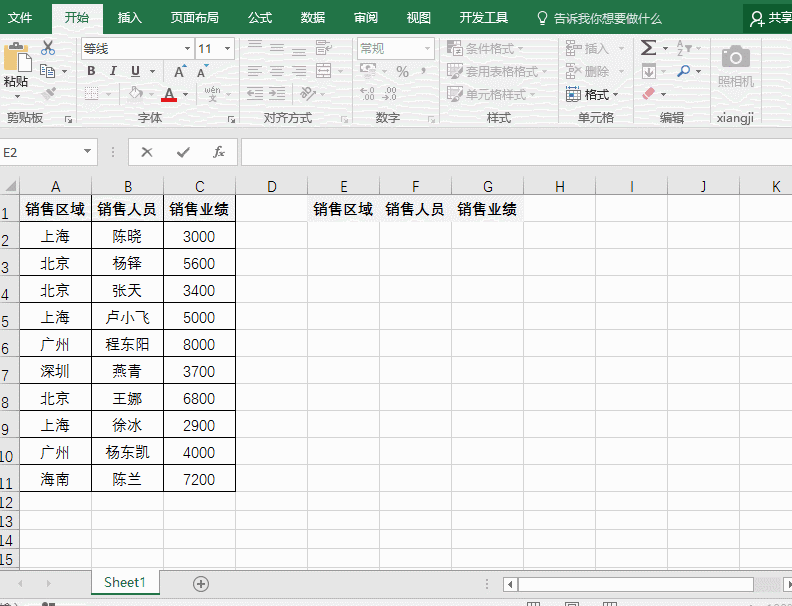Click the formula bar cancel X button
The image size is (792, 606).
tap(147, 152)
